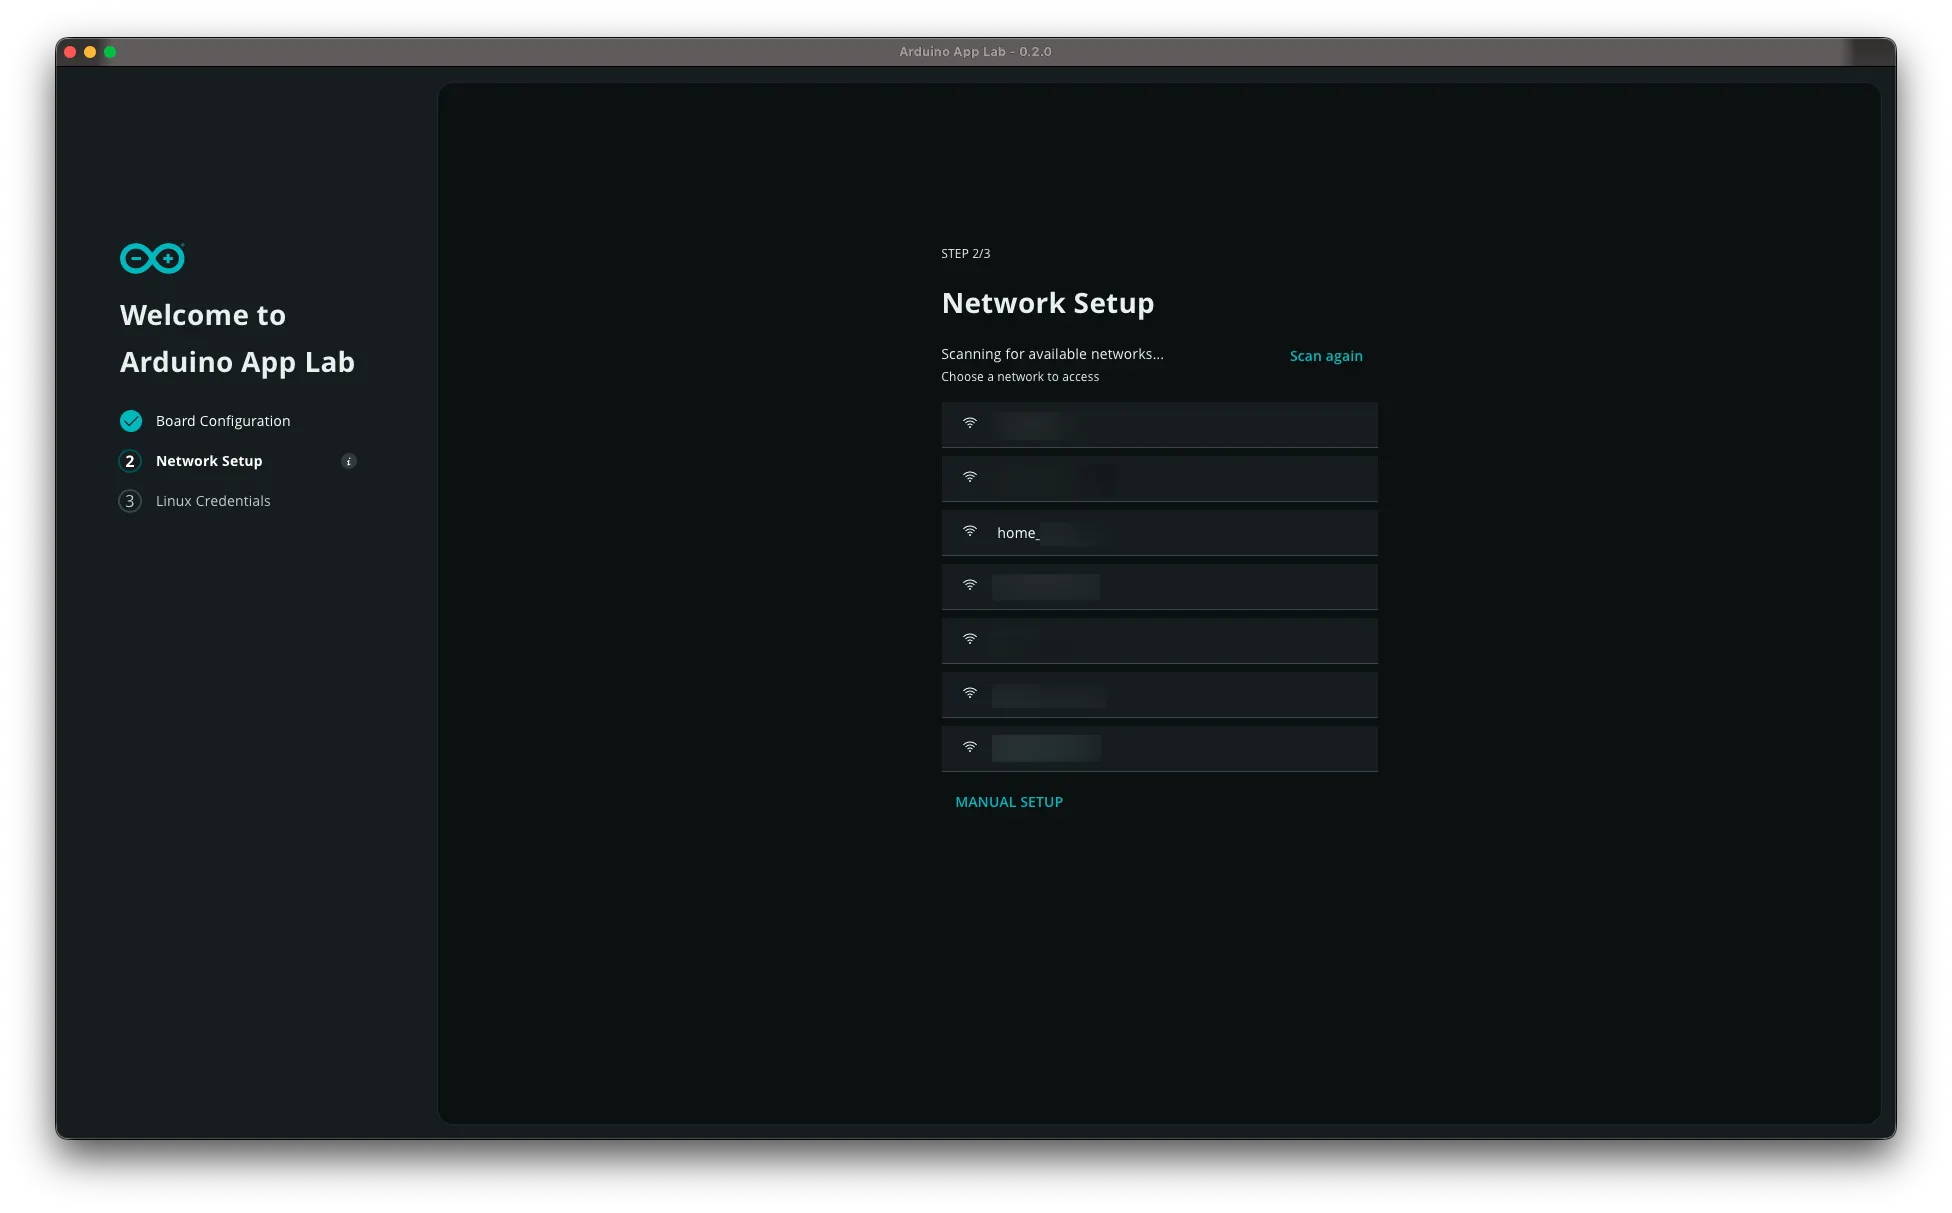Click the Wi-Fi icon of home_ network
The image size is (1952, 1213).
[970, 532]
